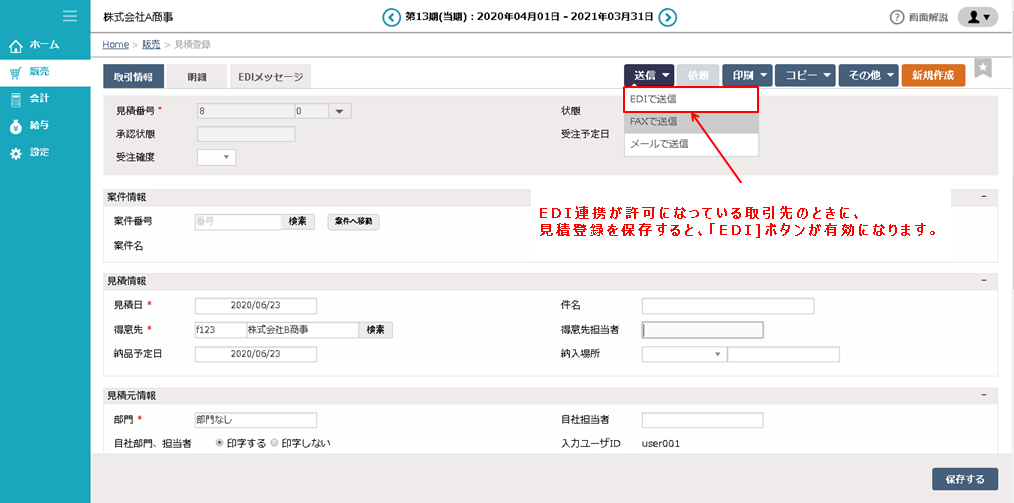Viewport: 1014px width, 503px height.
Task: Select the 印字する radio button
Action: coord(221,442)
